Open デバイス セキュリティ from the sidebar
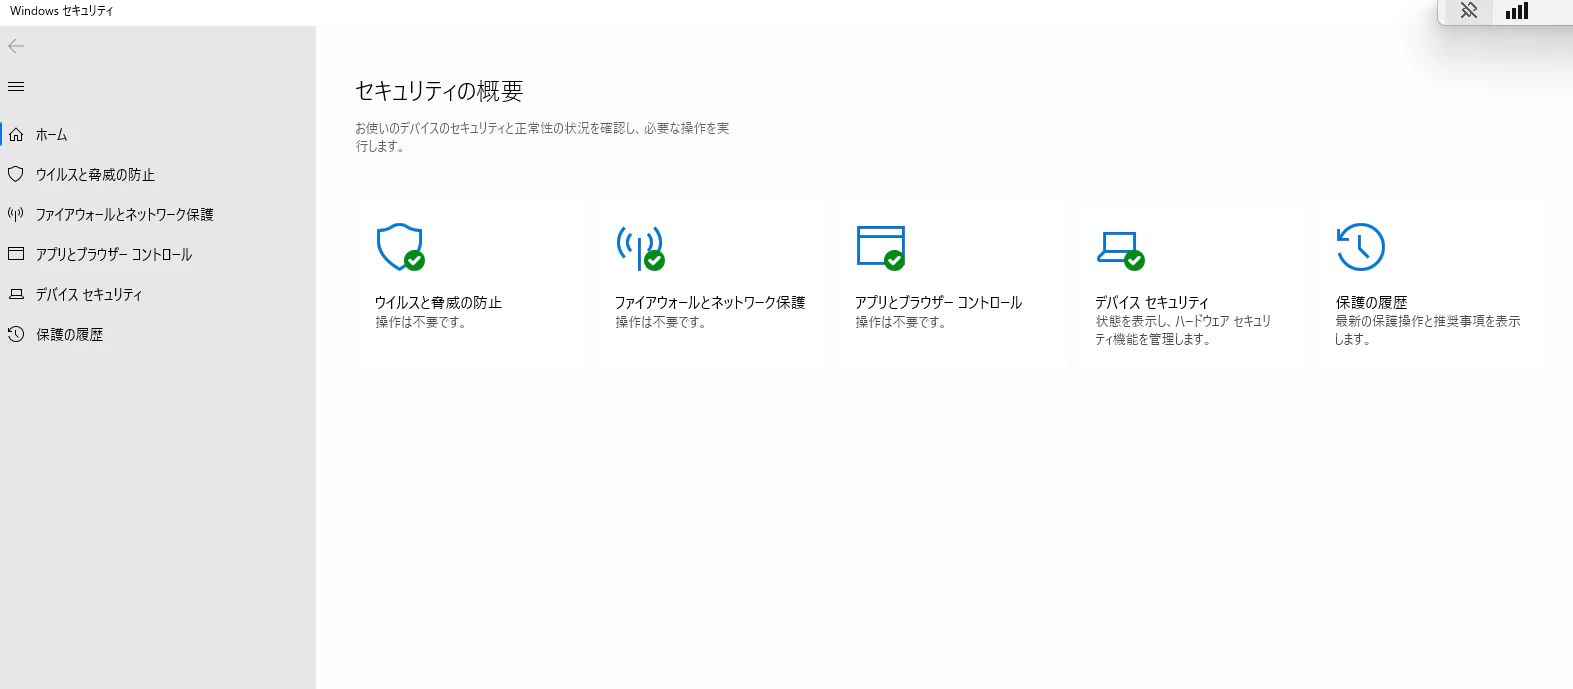The width and height of the screenshot is (1573, 689). point(89,294)
